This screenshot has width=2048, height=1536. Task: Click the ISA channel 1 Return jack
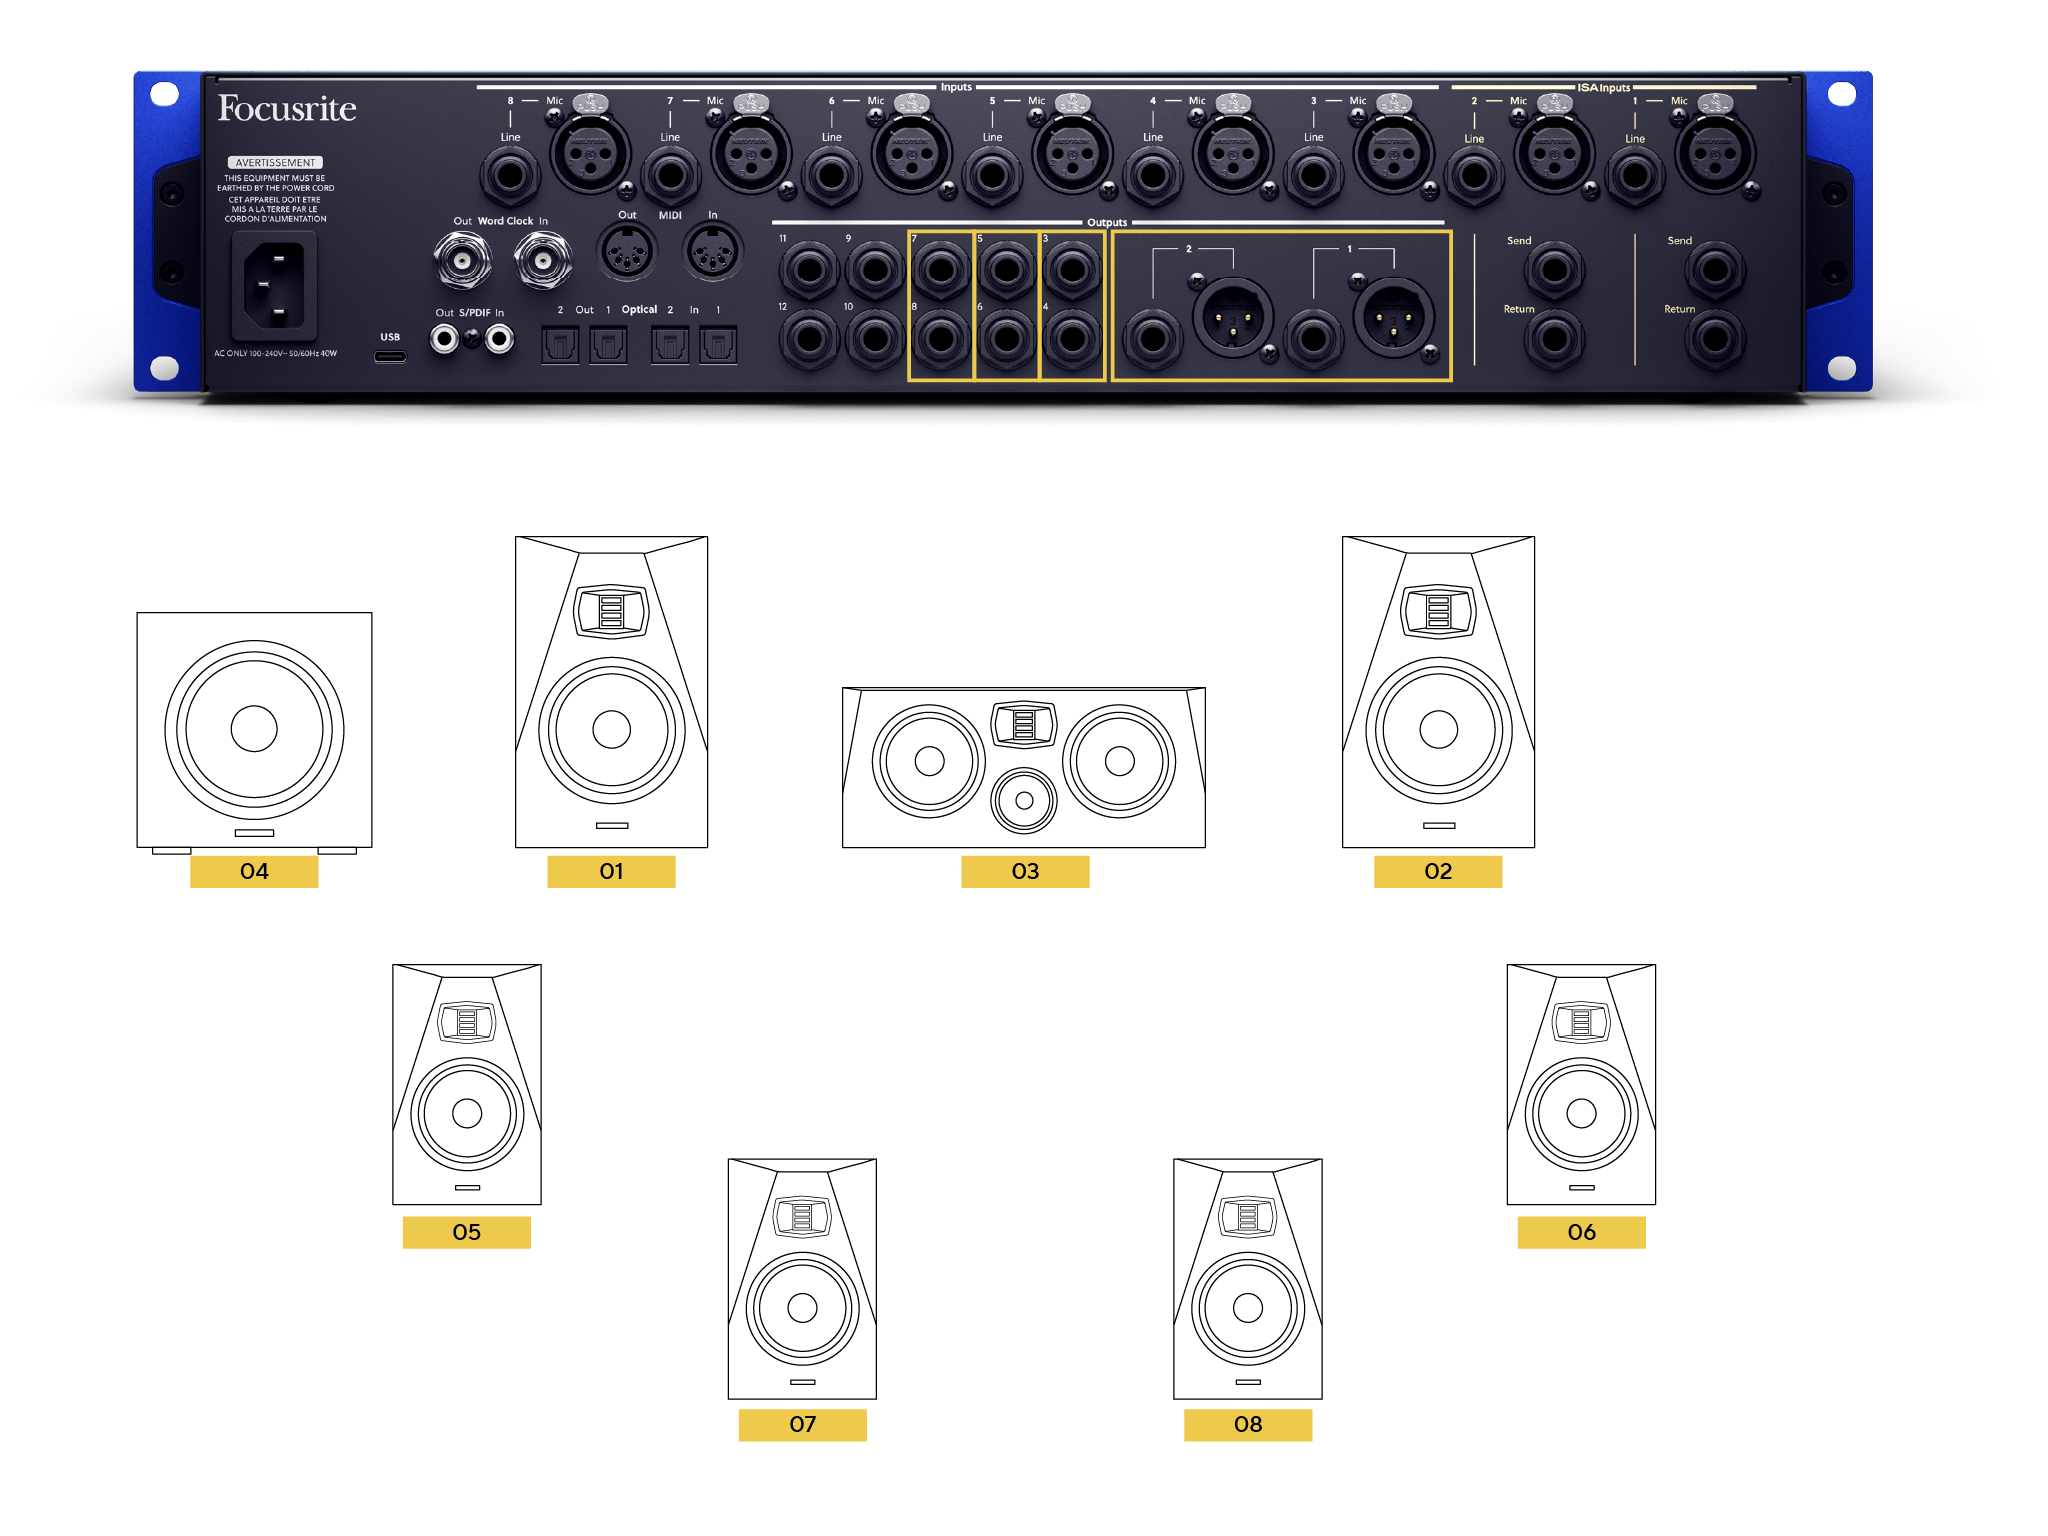[x=1715, y=339]
